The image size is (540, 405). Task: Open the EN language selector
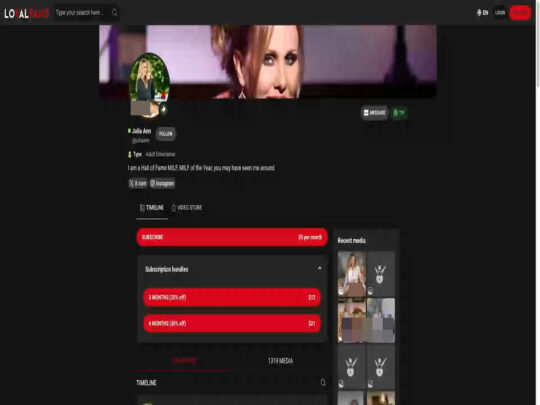coord(482,13)
